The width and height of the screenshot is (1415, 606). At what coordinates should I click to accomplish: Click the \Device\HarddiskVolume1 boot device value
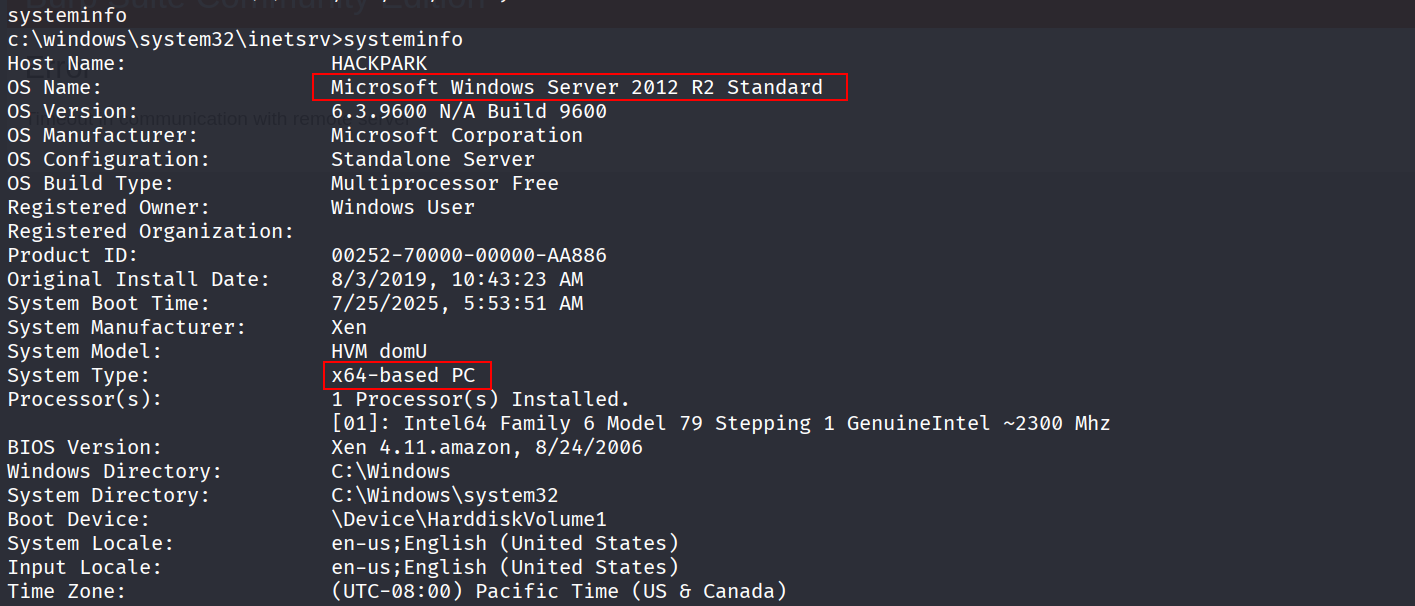[x=468, y=519]
